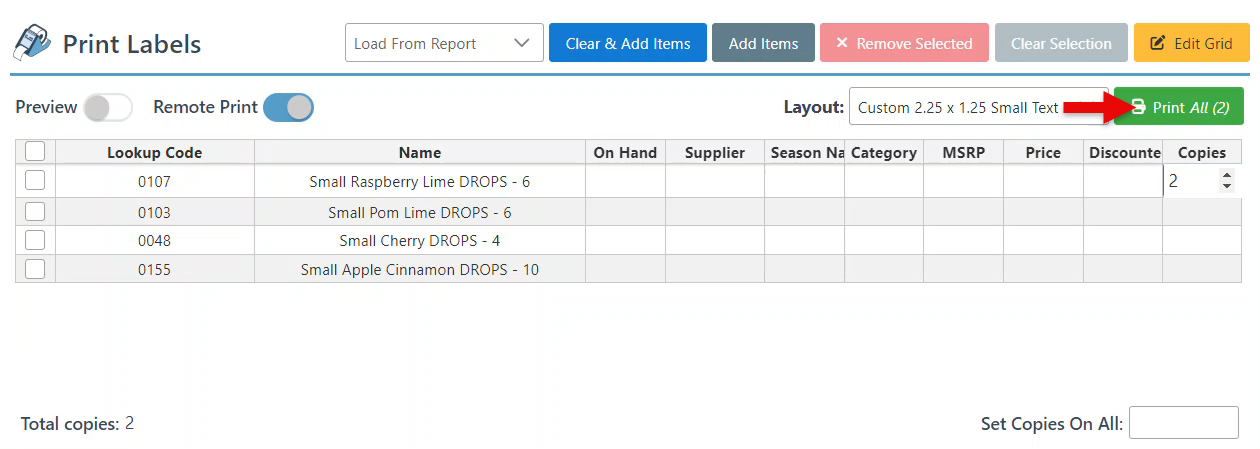Image resolution: width=1260 pixels, height=449 pixels.
Task: Click the Copies cell for item 0103
Action: [x=1200, y=212]
